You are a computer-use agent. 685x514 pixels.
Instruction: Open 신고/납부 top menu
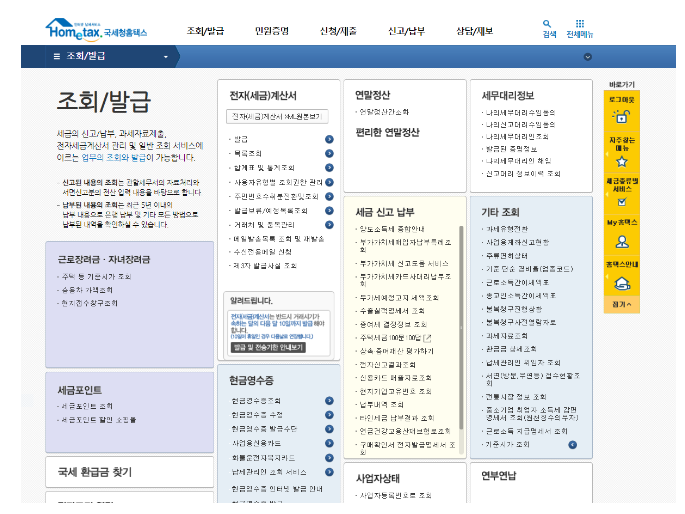(406, 31)
